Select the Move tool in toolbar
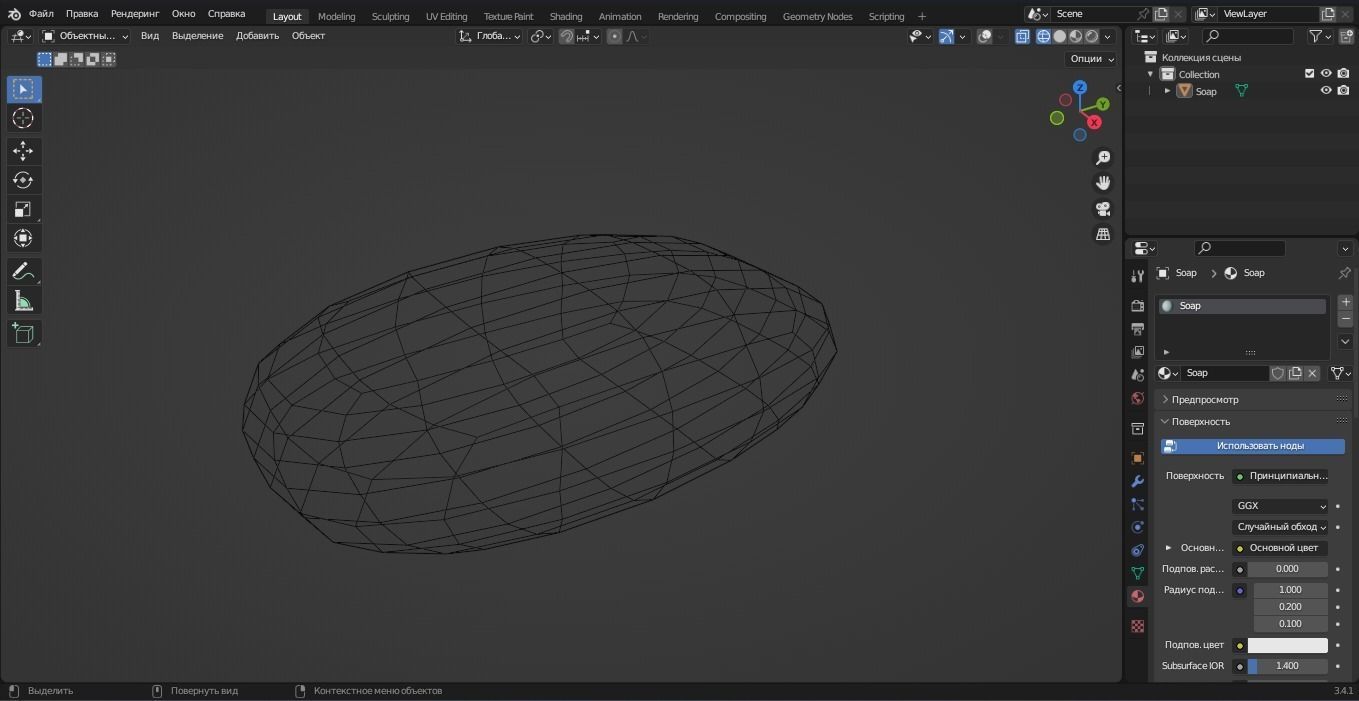The image size is (1359, 701). 23,151
